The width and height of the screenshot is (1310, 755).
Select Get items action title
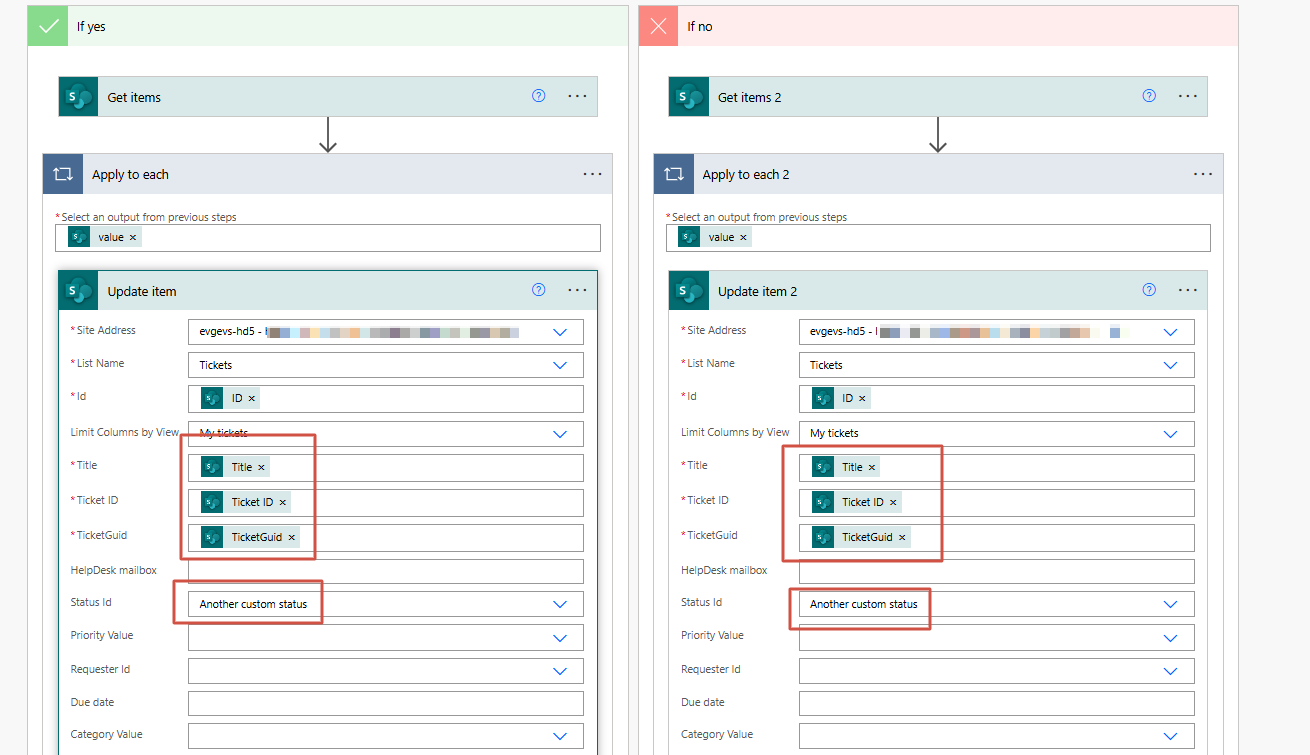pyautogui.click(x=134, y=97)
